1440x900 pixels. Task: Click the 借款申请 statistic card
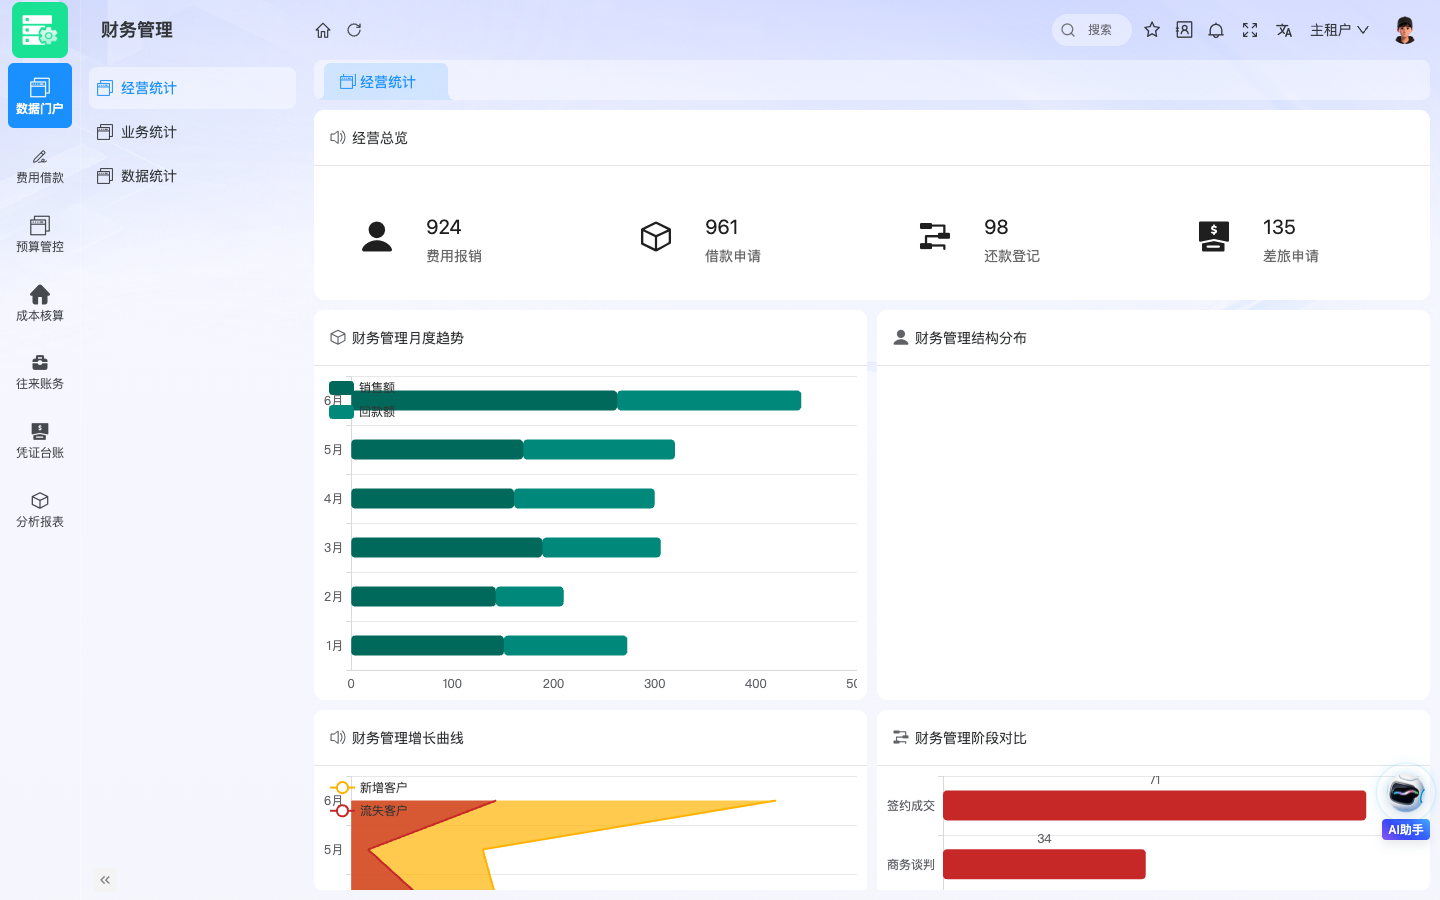(700, 240)
